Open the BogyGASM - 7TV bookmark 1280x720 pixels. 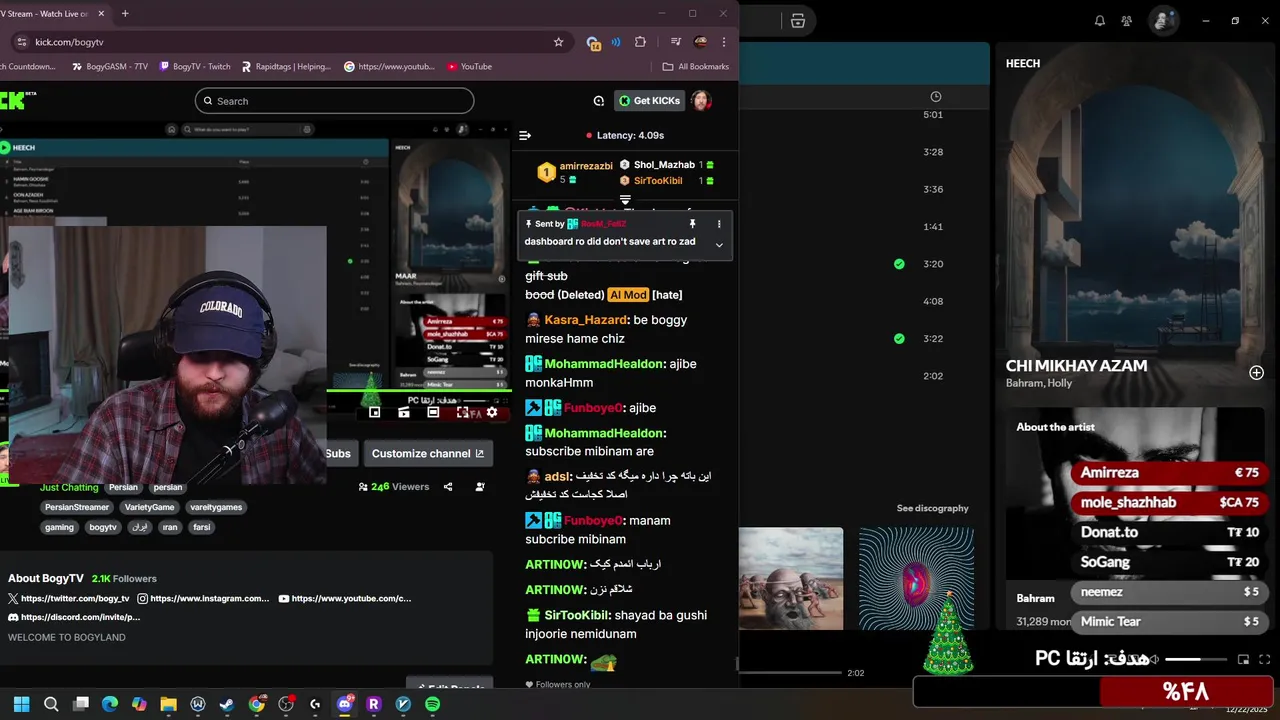point(110,67)
